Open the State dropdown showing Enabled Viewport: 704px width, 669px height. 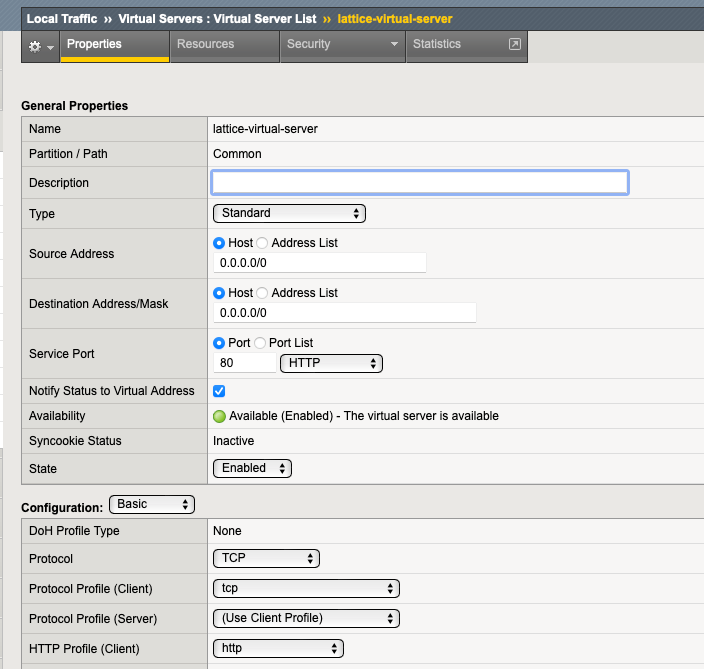[252, 468]
